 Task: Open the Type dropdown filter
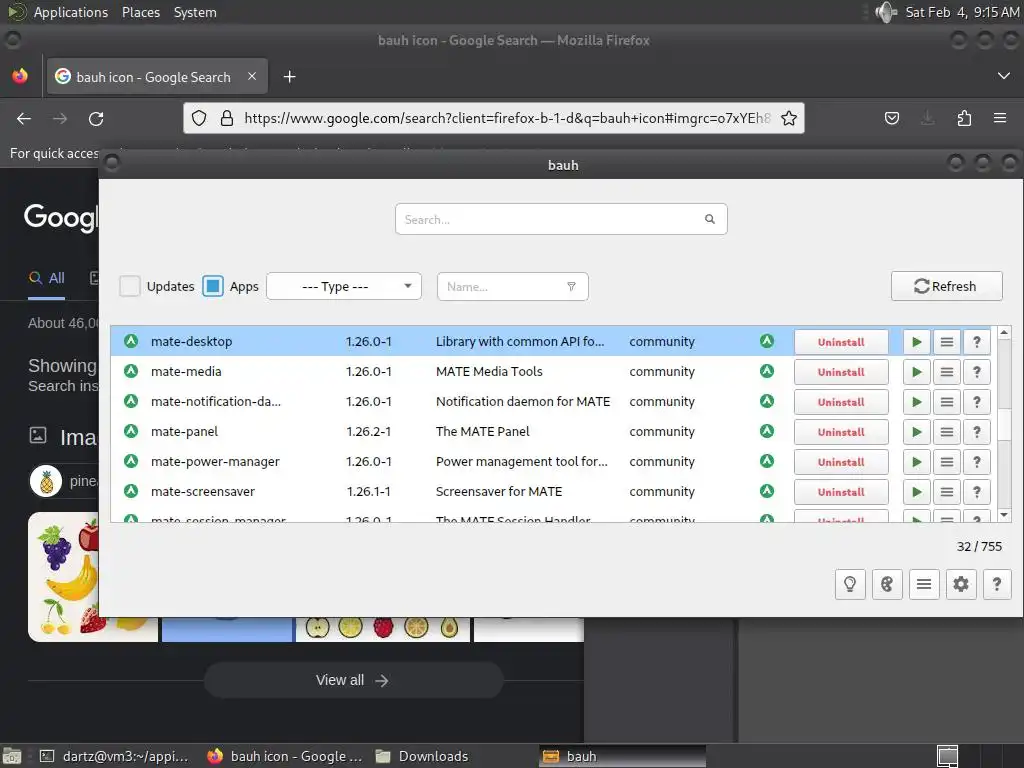pos(344,286)
